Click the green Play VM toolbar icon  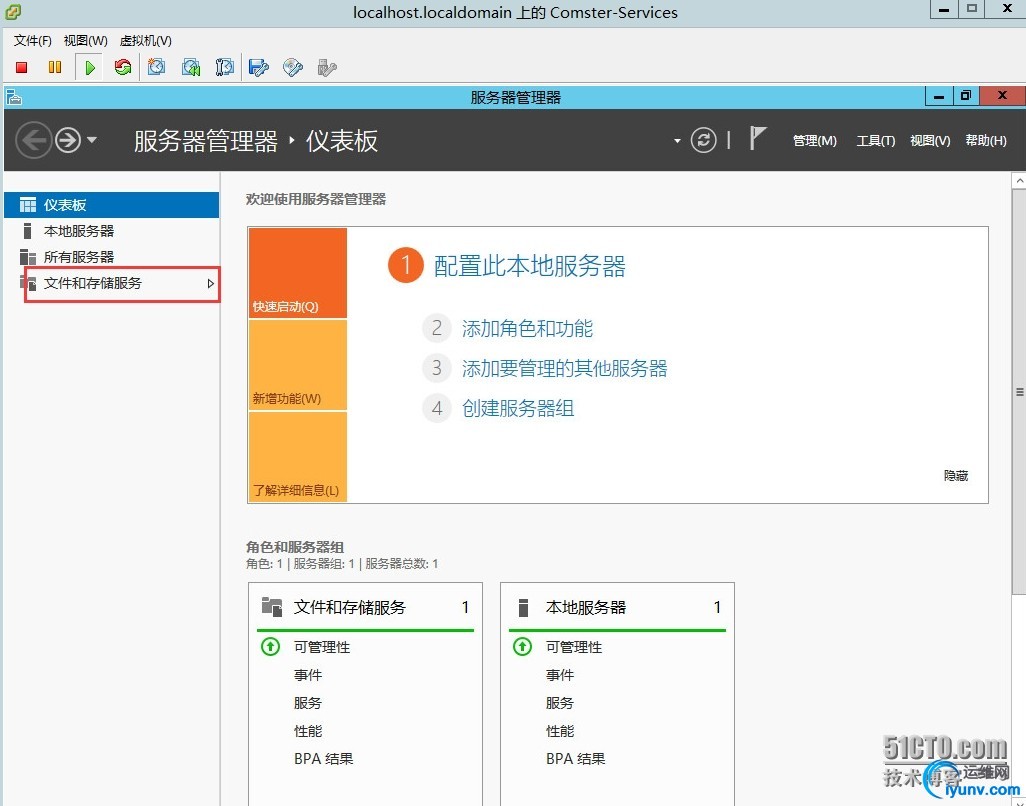tap(90, 67)
